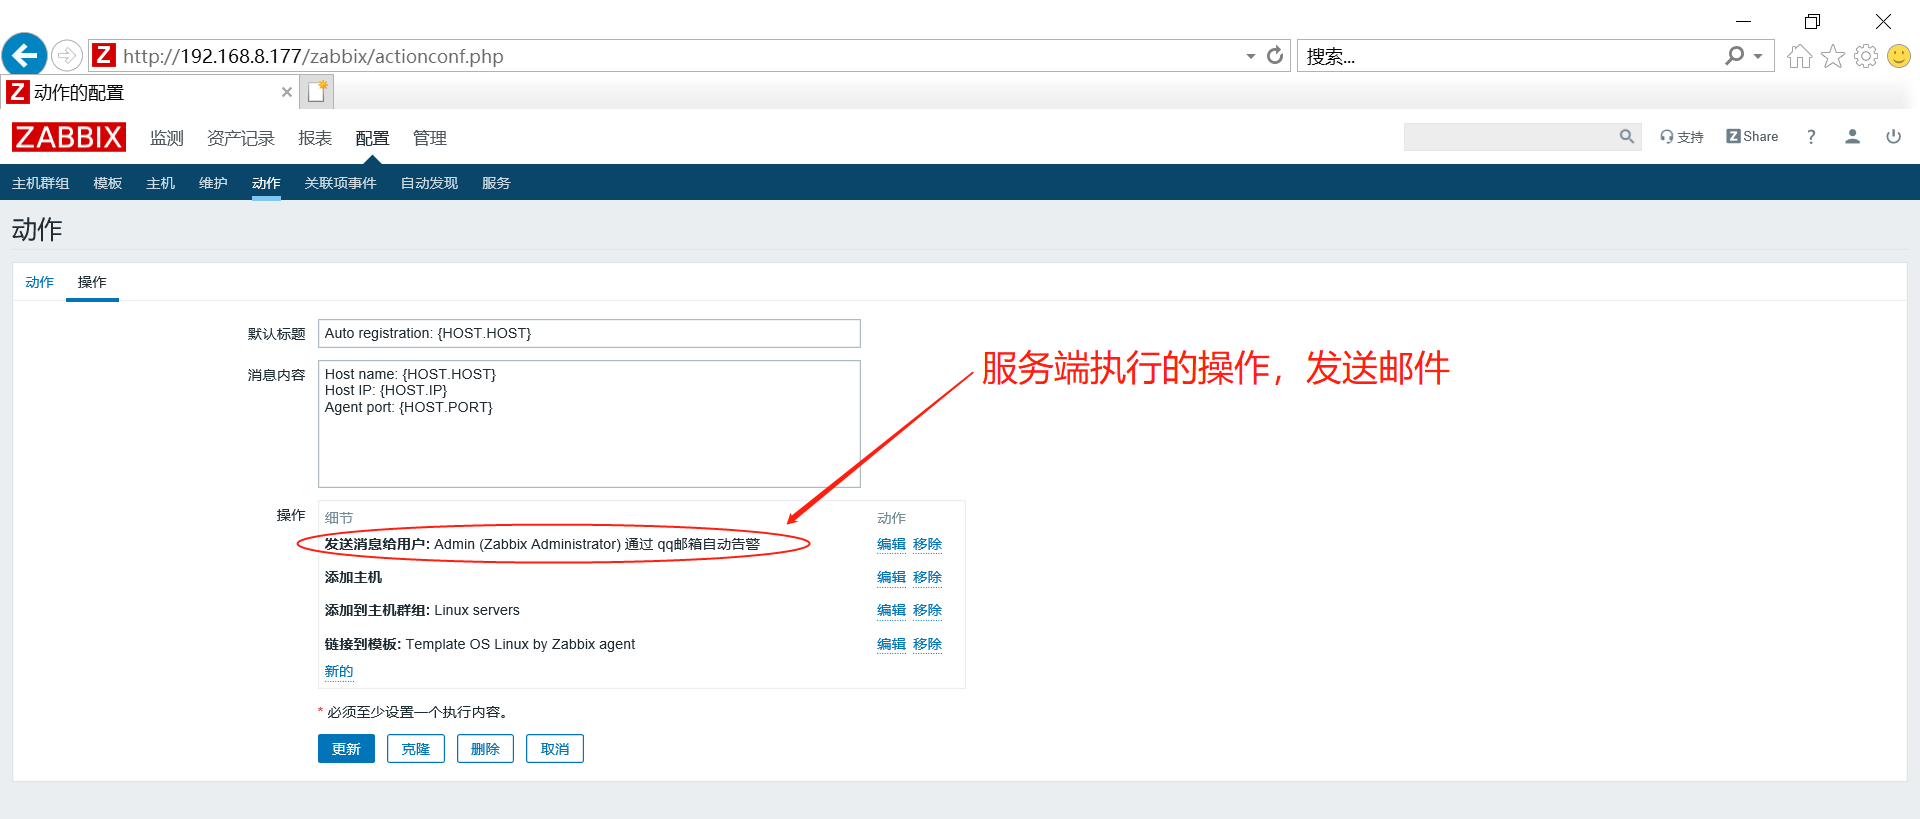
Task: Open a new browser tab
Action: [x=318, y=92]
